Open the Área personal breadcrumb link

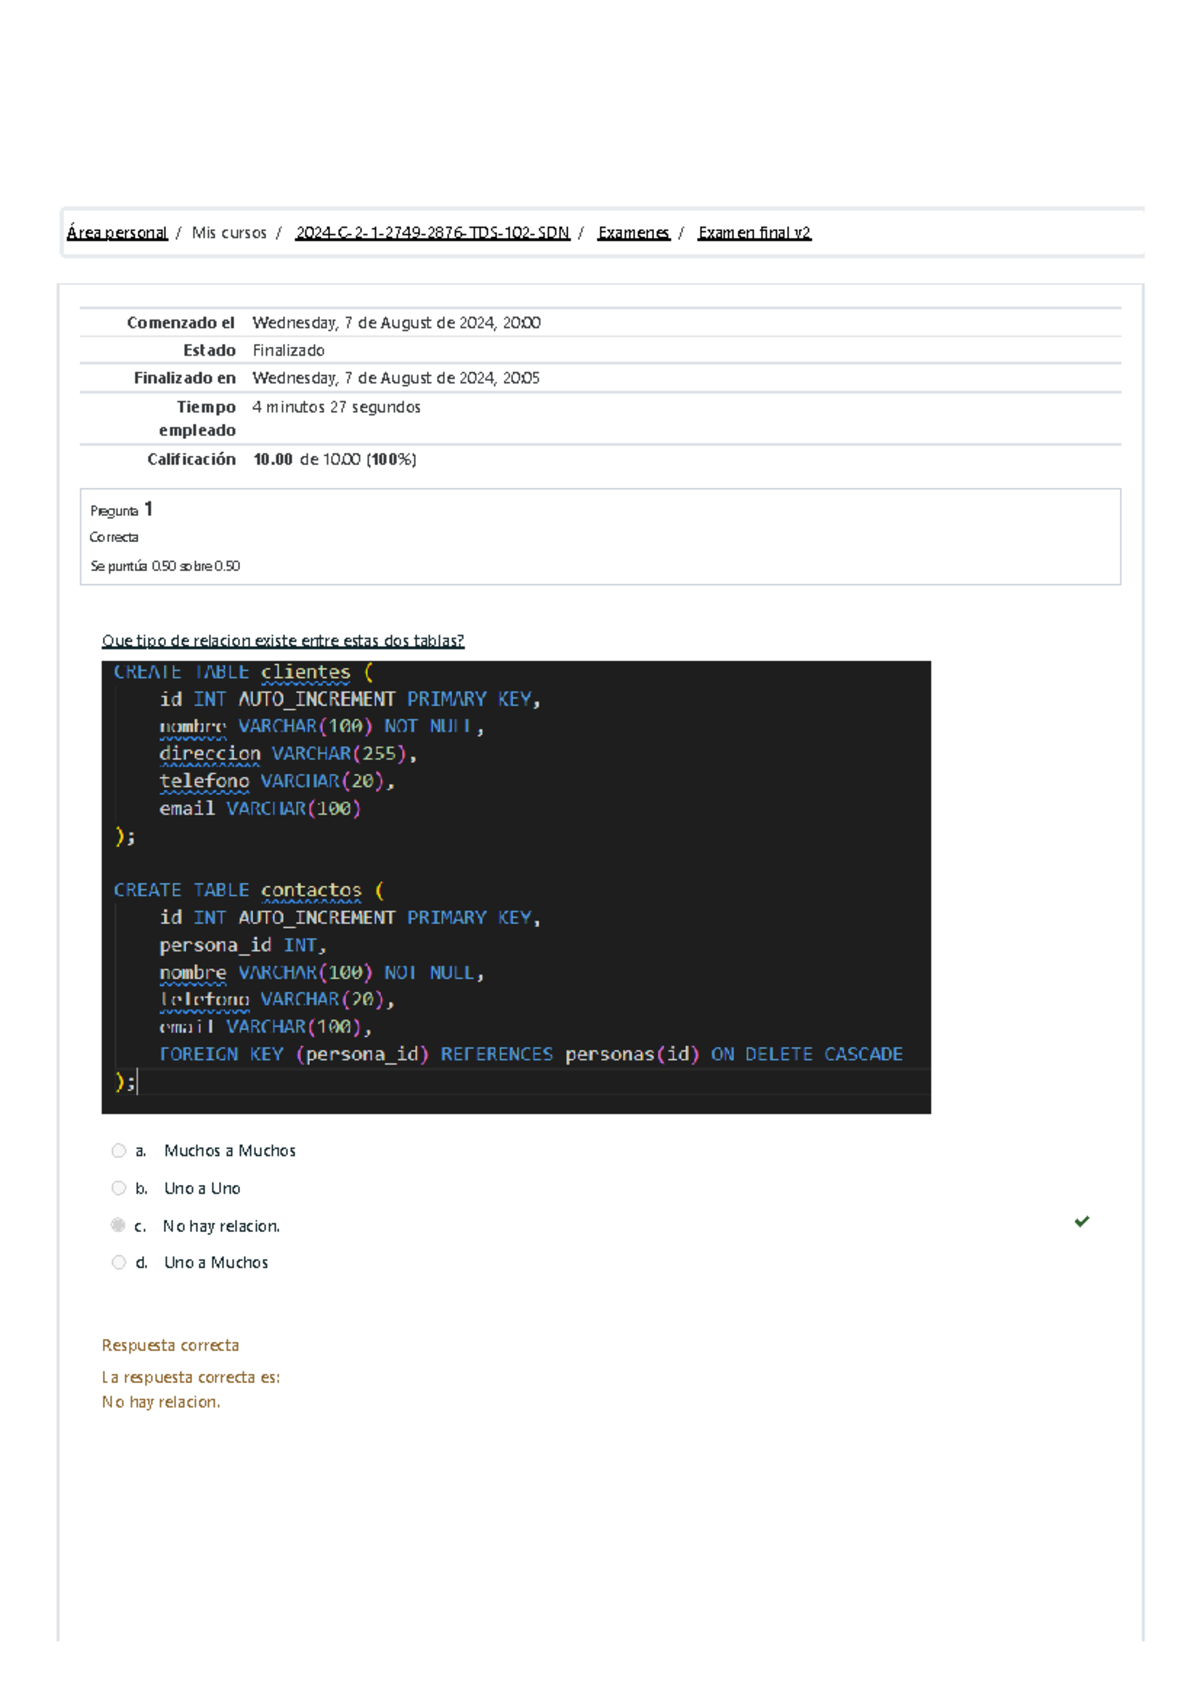tap(117, 233)
